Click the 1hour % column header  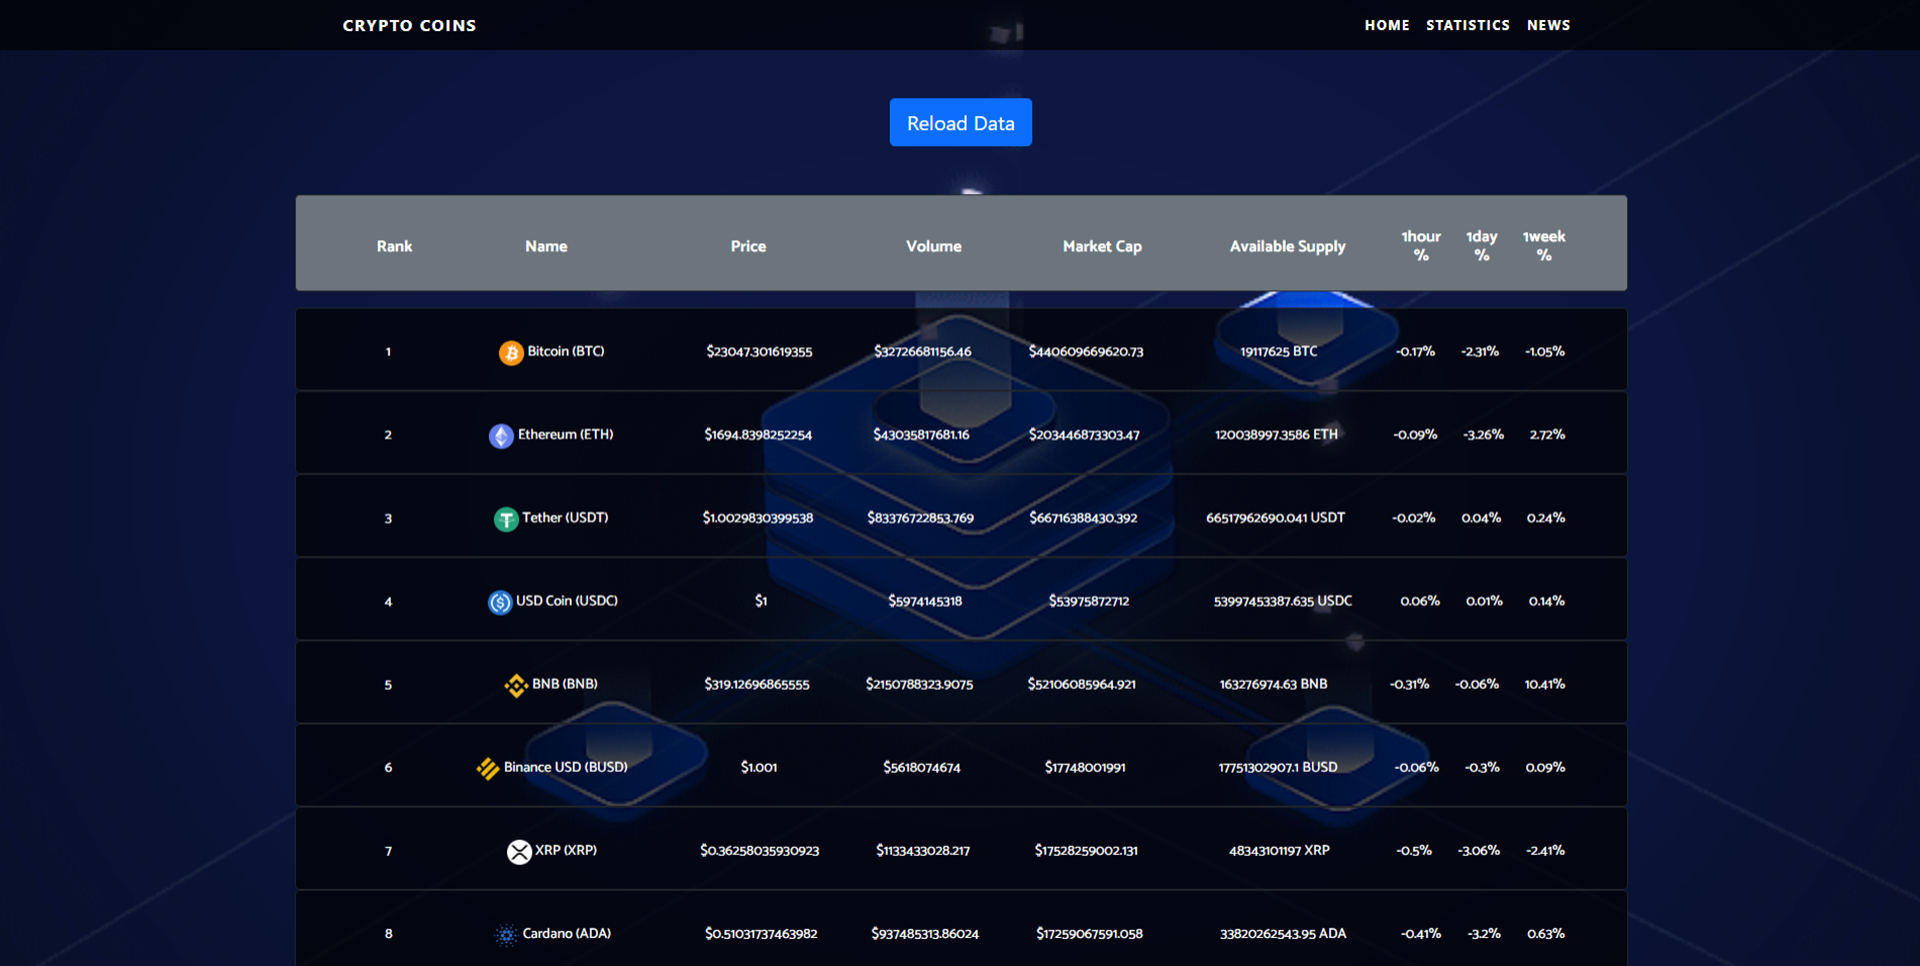1421,246
